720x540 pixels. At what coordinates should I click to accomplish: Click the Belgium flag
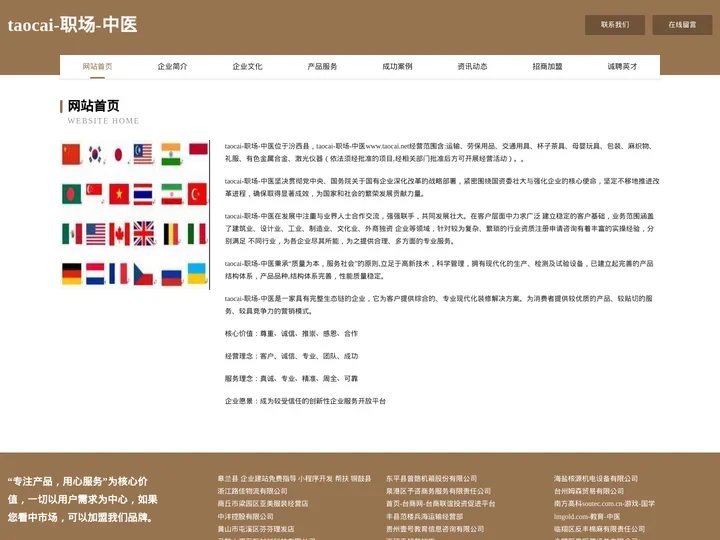click(171, 234)
